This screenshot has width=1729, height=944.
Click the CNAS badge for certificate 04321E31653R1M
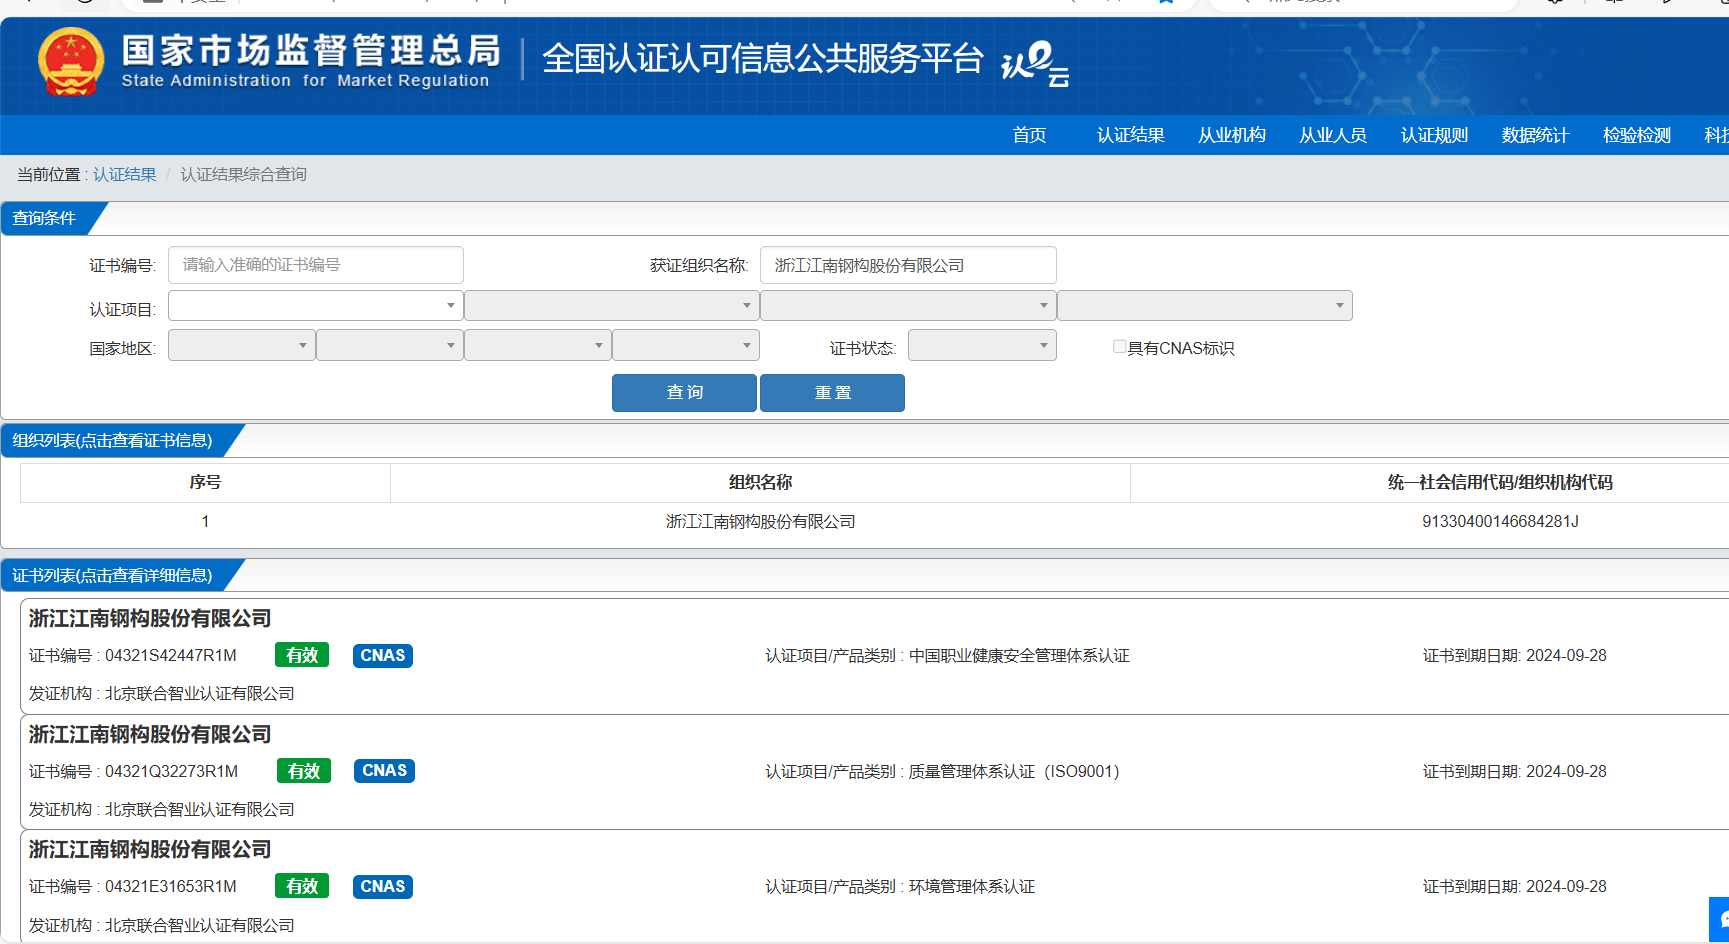point(383,886)
